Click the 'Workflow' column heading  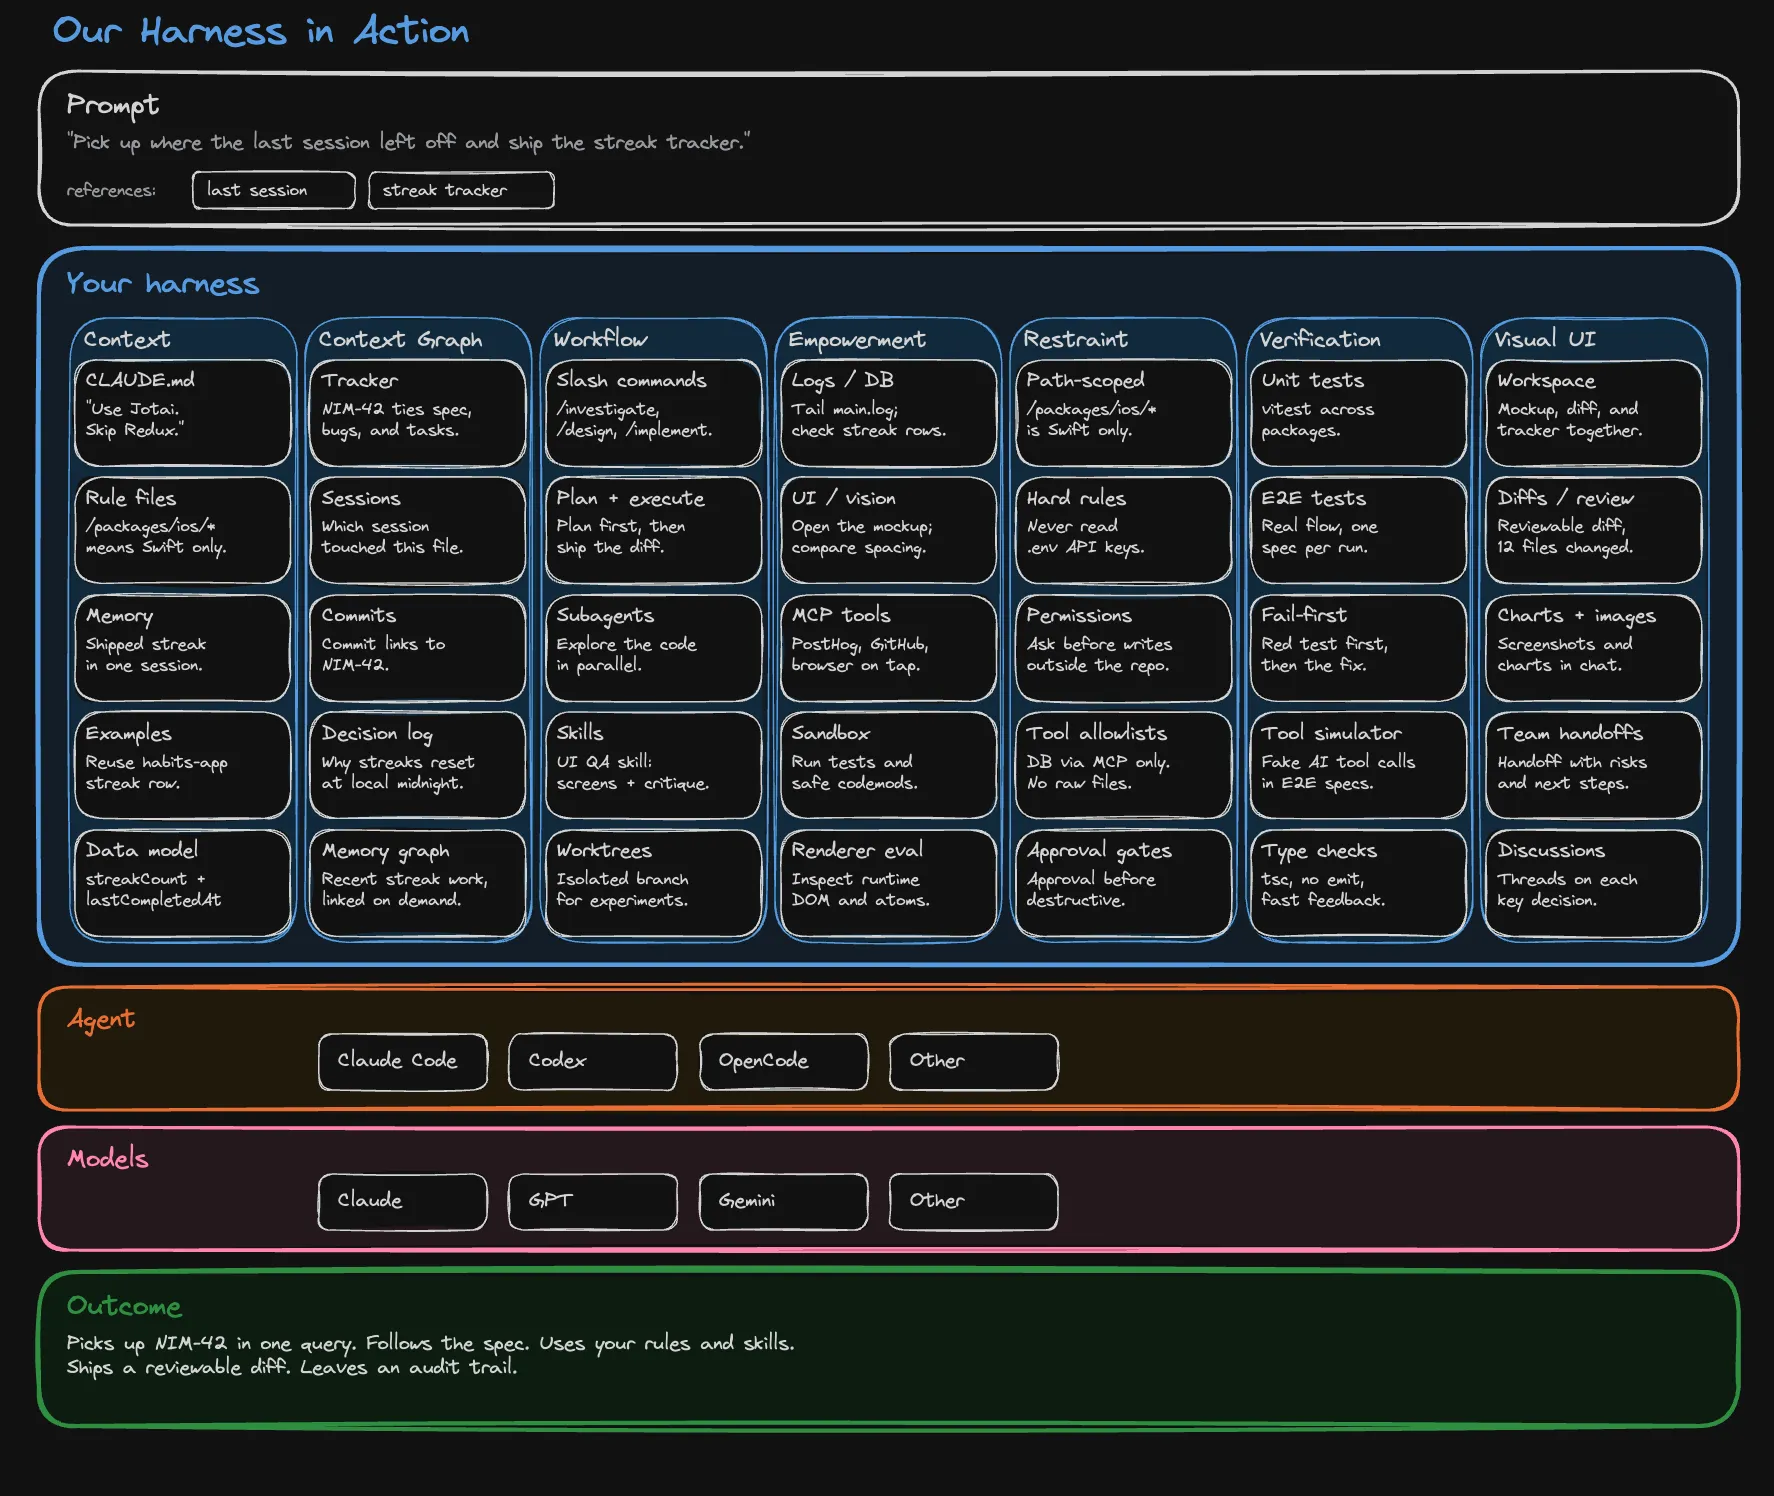point(600,339)
